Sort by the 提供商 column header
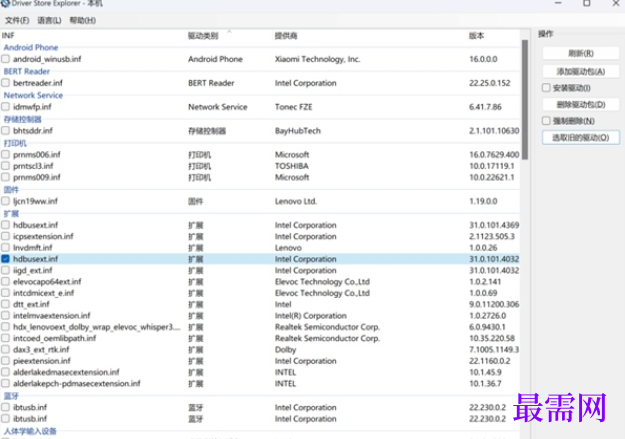This screenshot has width=625, height=439. (x=286, y=36)
